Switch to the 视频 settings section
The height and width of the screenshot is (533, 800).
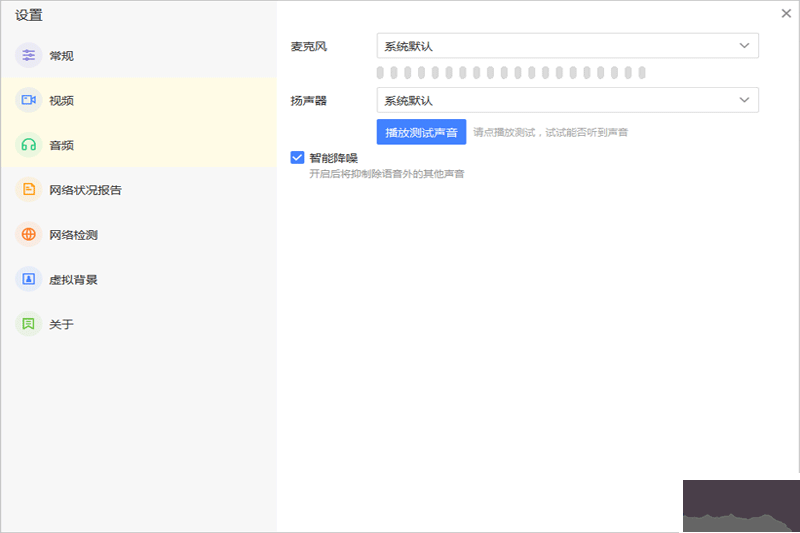[139, 100]
